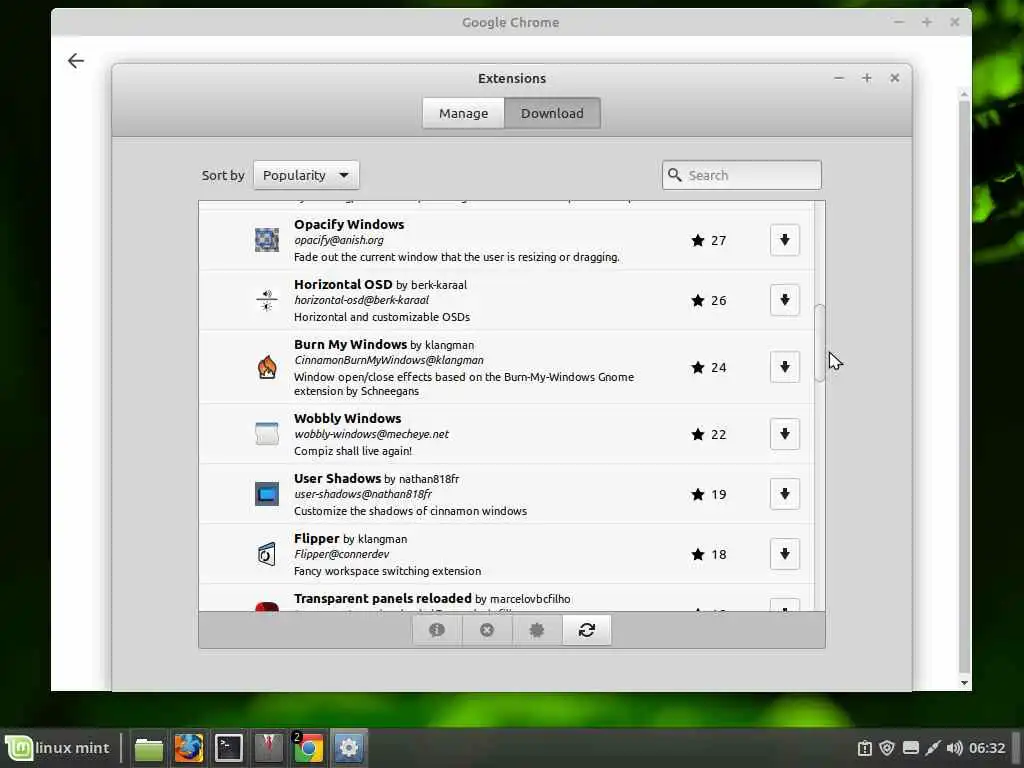The height and width of the screenshot is (768, 1024).
Task: Select the Flipper row title
Action: [x=317, y=538]
